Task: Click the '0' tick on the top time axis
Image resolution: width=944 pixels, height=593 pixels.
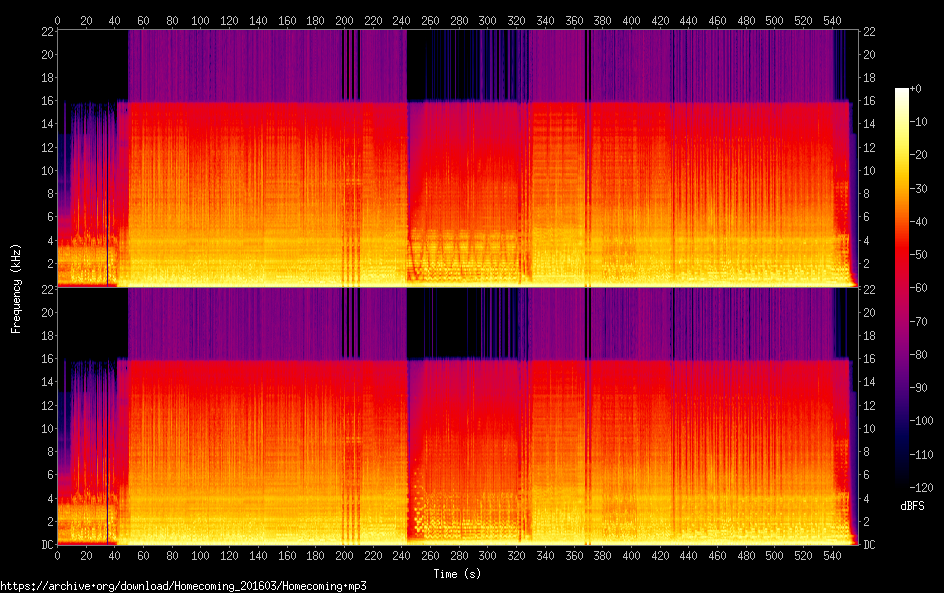Action: tap(57, 20)
